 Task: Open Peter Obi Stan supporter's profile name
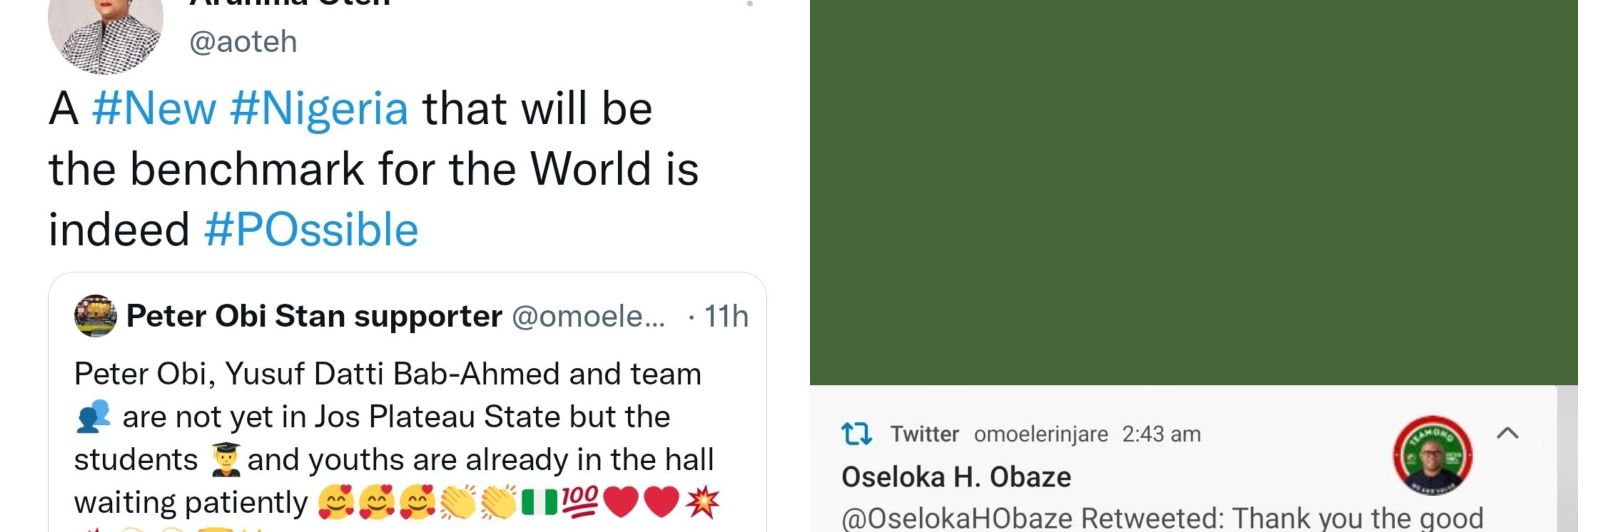314,316
